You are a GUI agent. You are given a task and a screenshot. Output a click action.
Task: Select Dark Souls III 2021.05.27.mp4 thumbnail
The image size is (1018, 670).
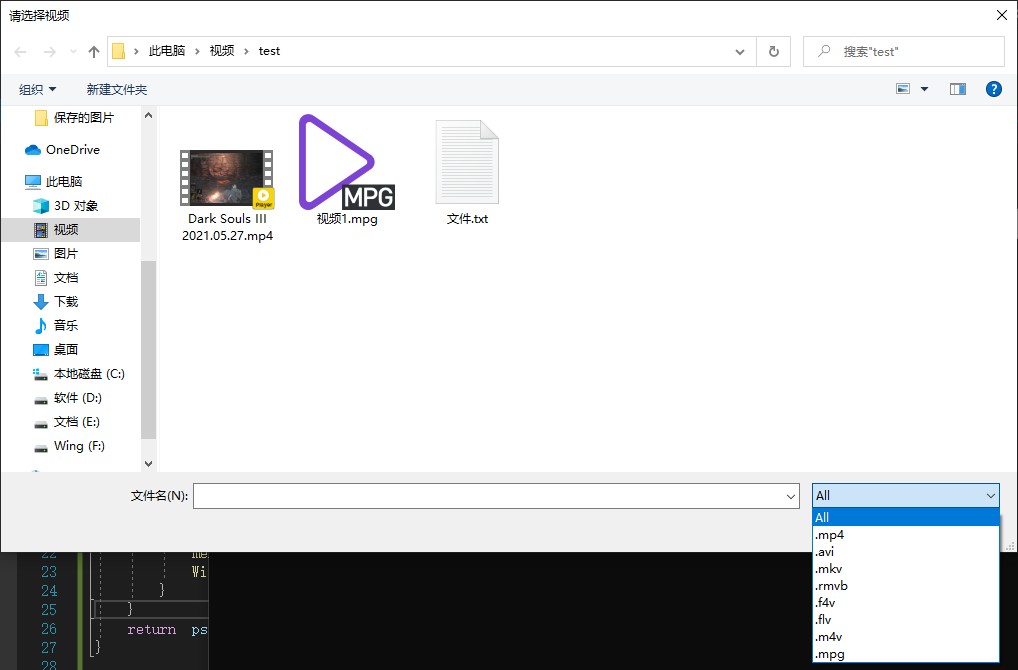(x=227, y=179)
